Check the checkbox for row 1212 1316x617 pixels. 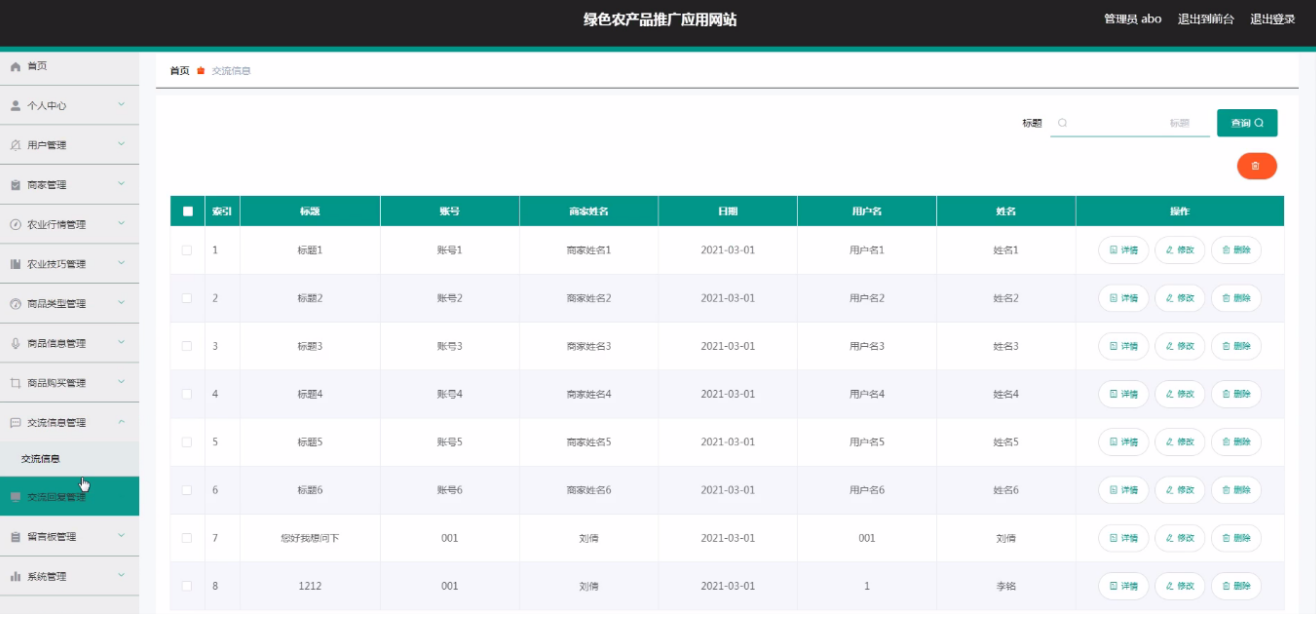[x=187, y=586]
